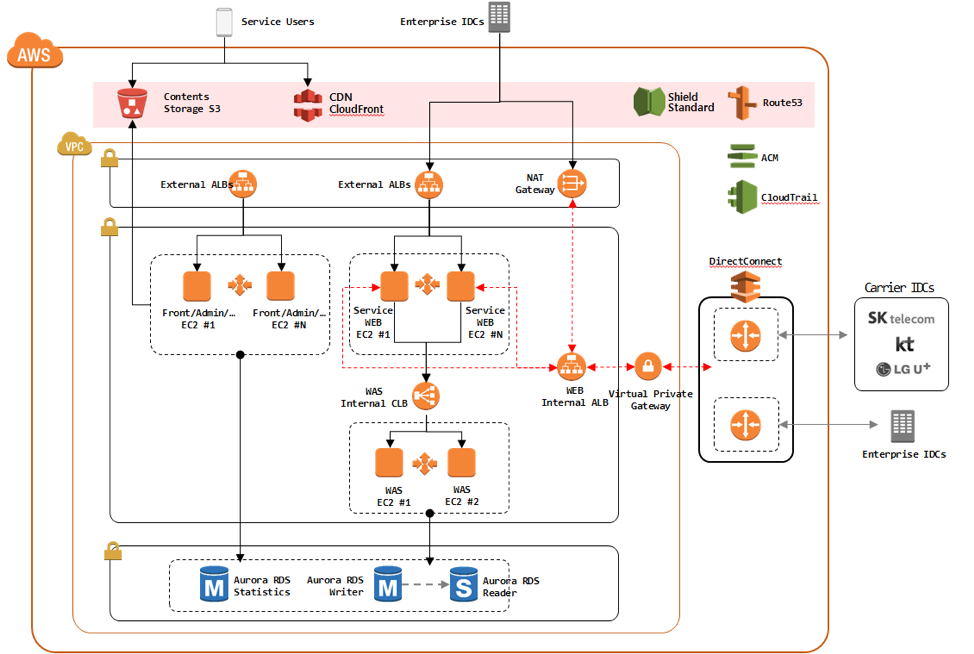Screen dimensions: 974x654
Task: Select the Aurora RDS Statistics database icon
Action: click(x=214, y=584)
